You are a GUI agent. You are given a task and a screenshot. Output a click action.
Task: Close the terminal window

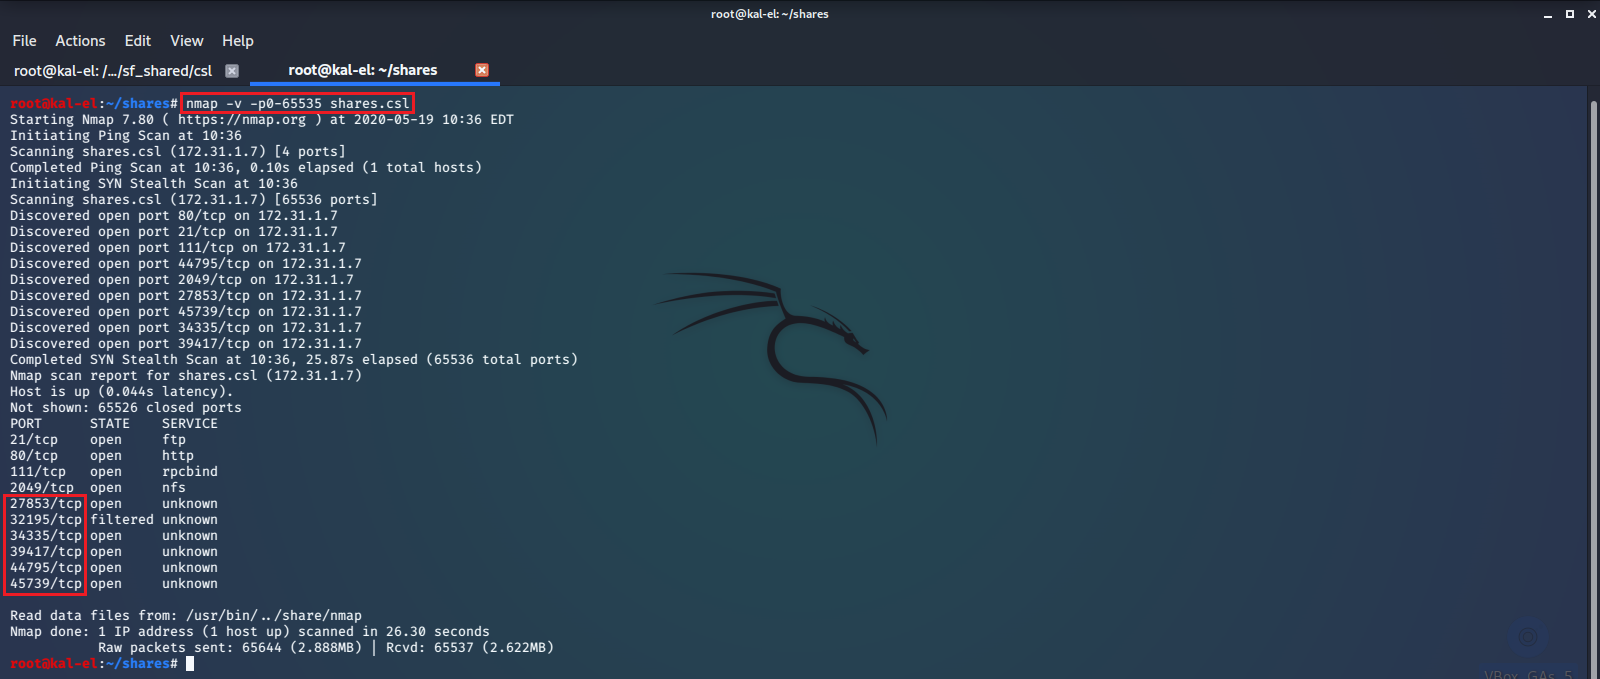pyautogui.click(x=1592, y=14)
